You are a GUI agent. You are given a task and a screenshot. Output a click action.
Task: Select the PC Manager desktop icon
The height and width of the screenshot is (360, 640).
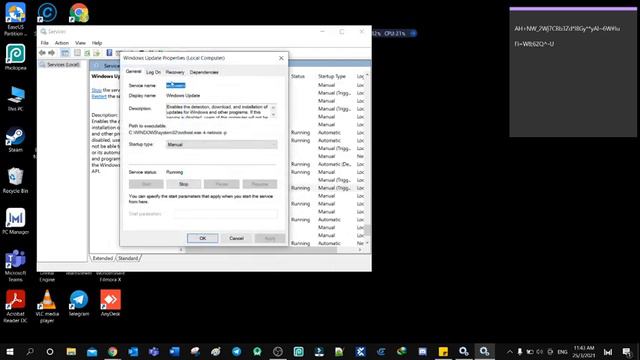(x=16, y=221)
